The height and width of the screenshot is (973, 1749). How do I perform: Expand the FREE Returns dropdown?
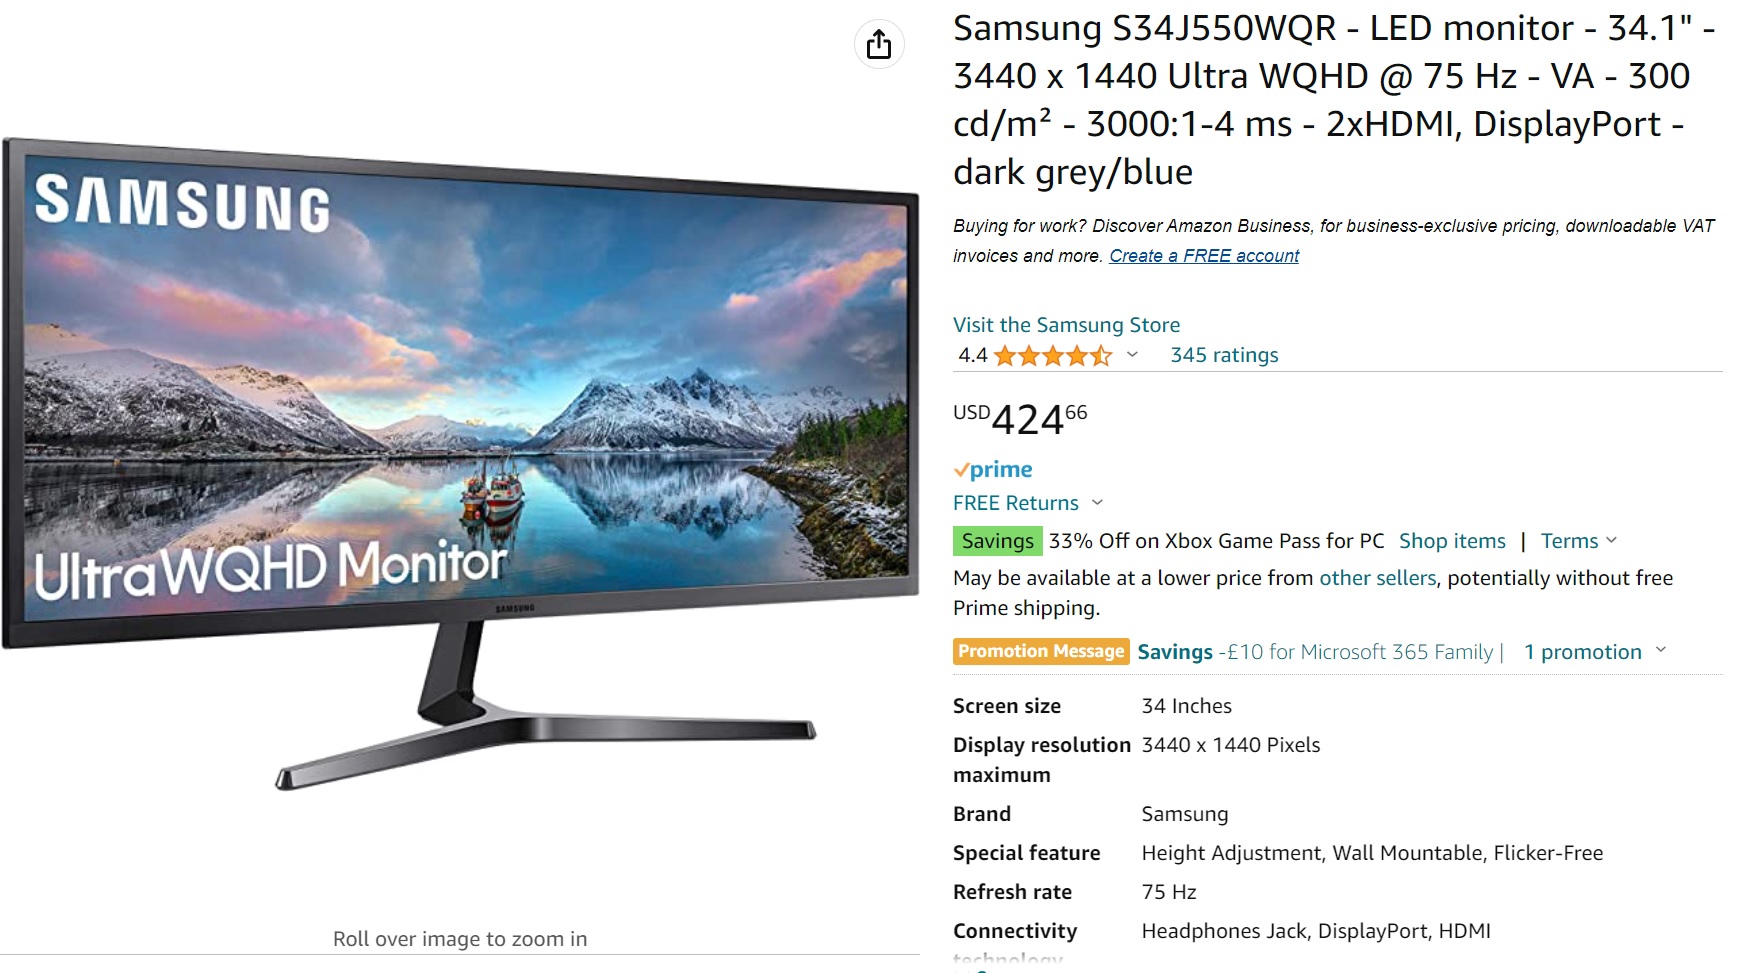(x=1097, y=502)
